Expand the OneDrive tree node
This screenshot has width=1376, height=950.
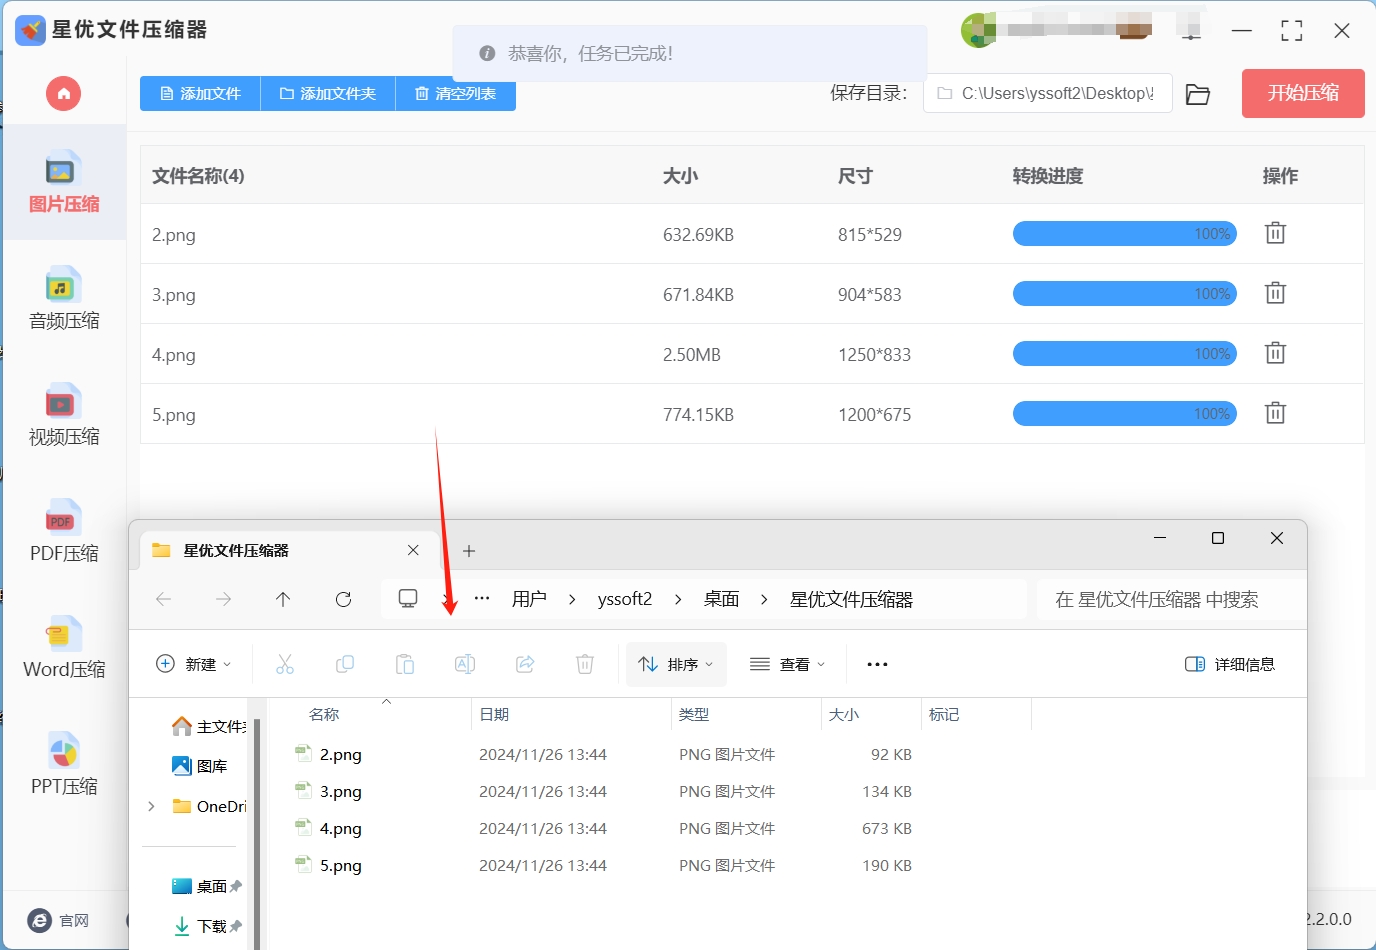(151, 806)
